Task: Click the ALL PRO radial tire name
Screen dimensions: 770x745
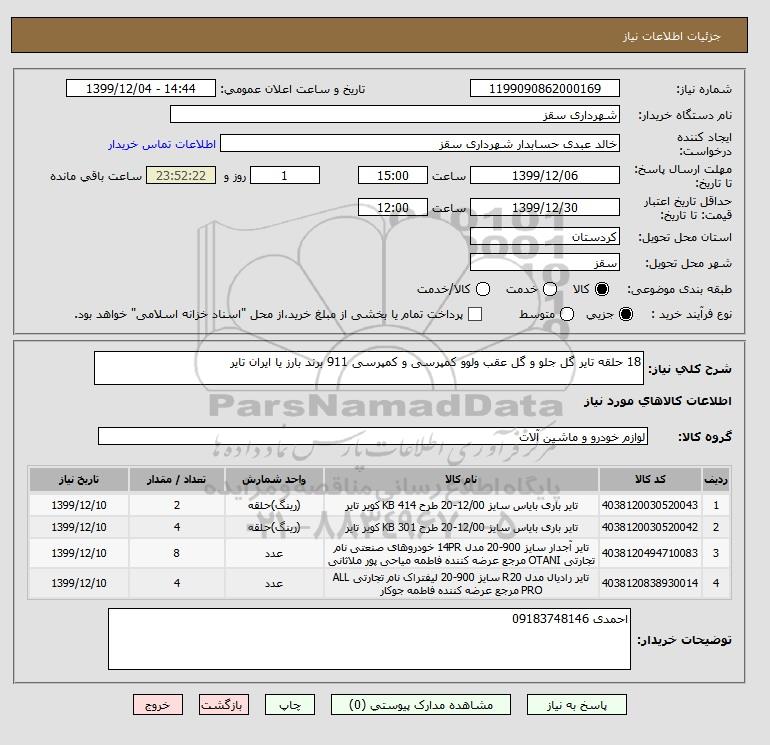Action: [461, 583]
